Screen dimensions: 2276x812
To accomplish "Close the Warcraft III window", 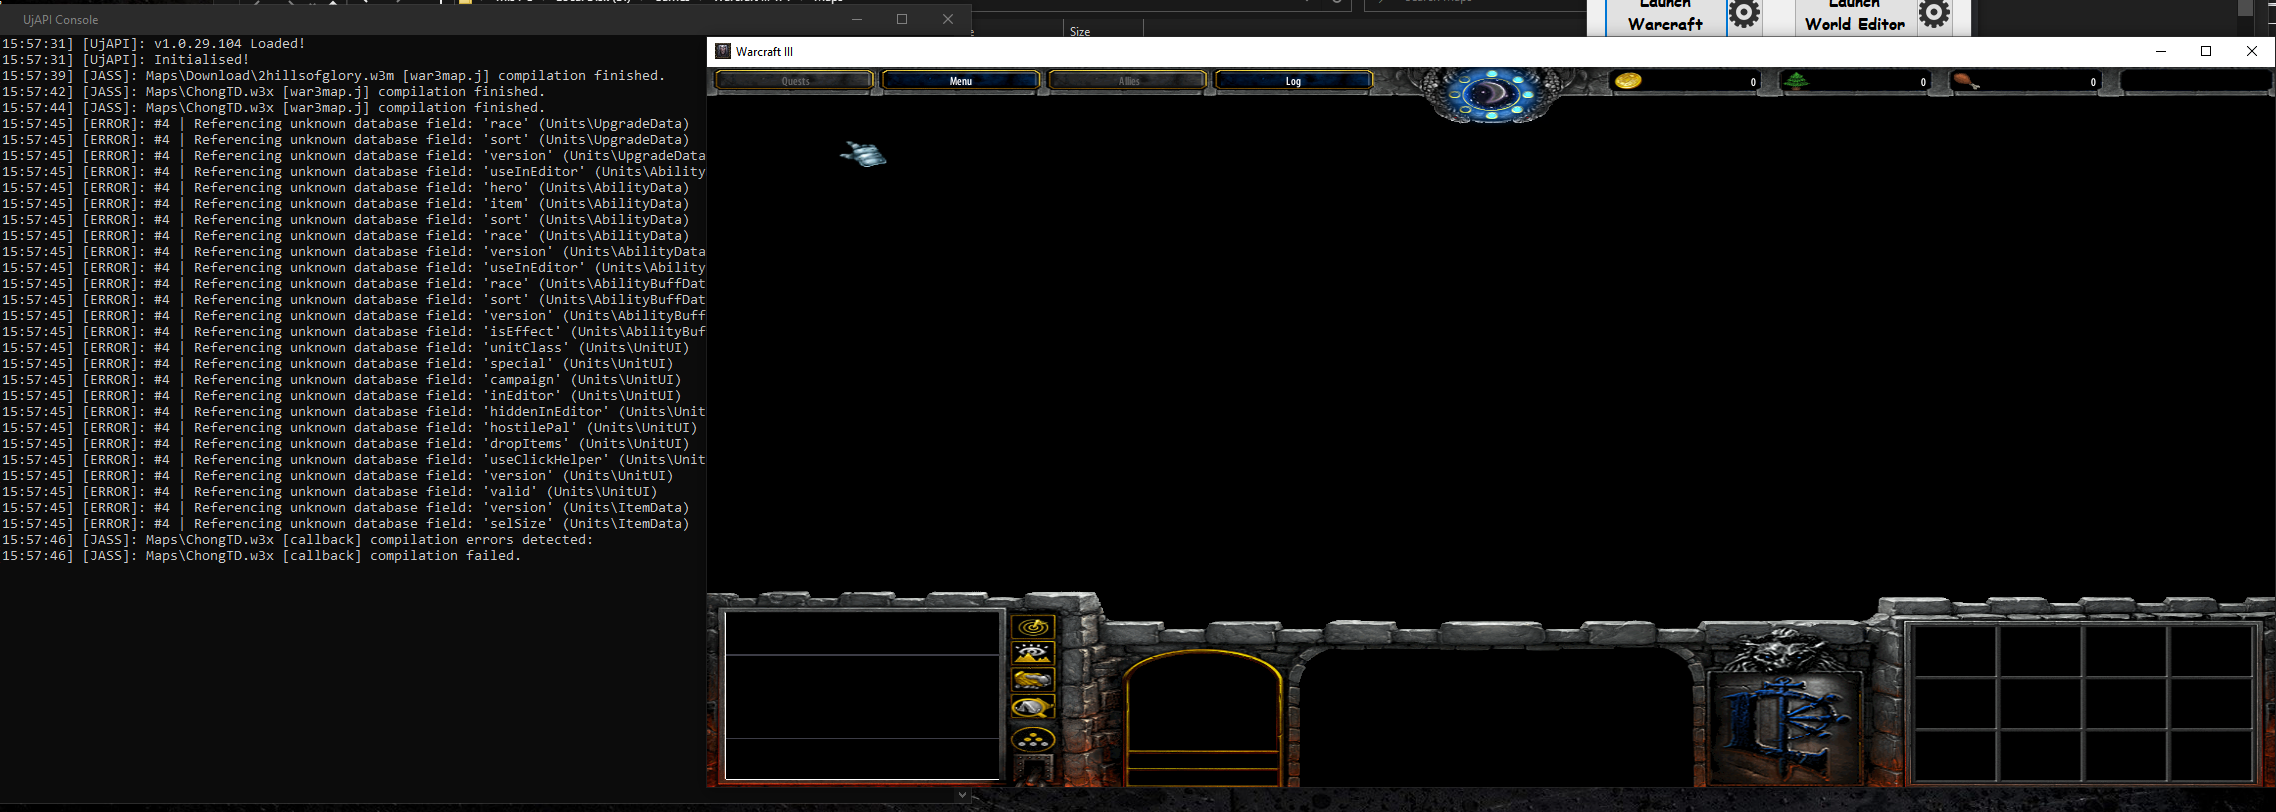I will click(x=2252, y=51).
